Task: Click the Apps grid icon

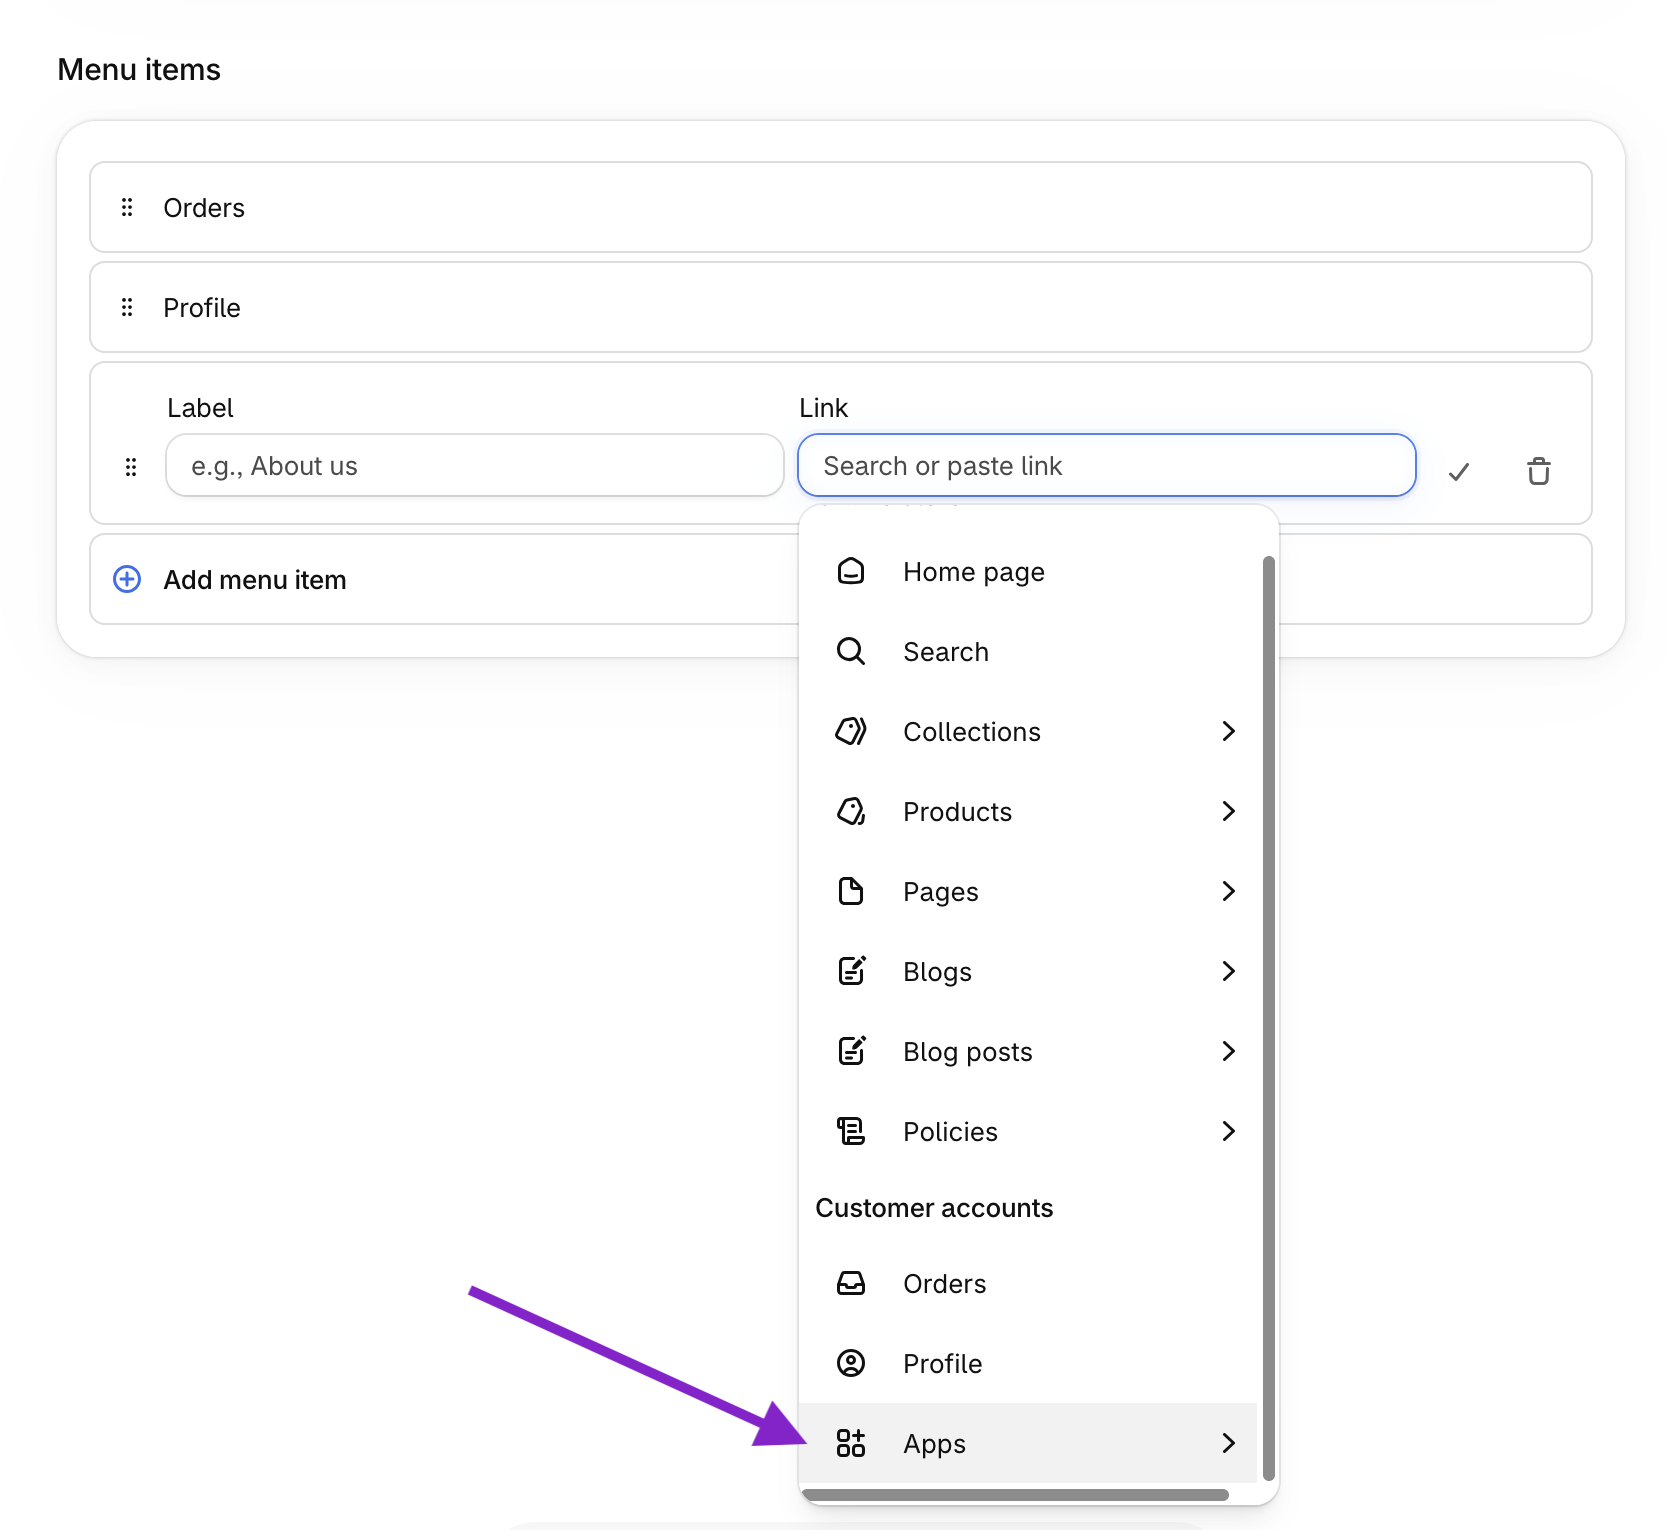Action: point(851,1443)
